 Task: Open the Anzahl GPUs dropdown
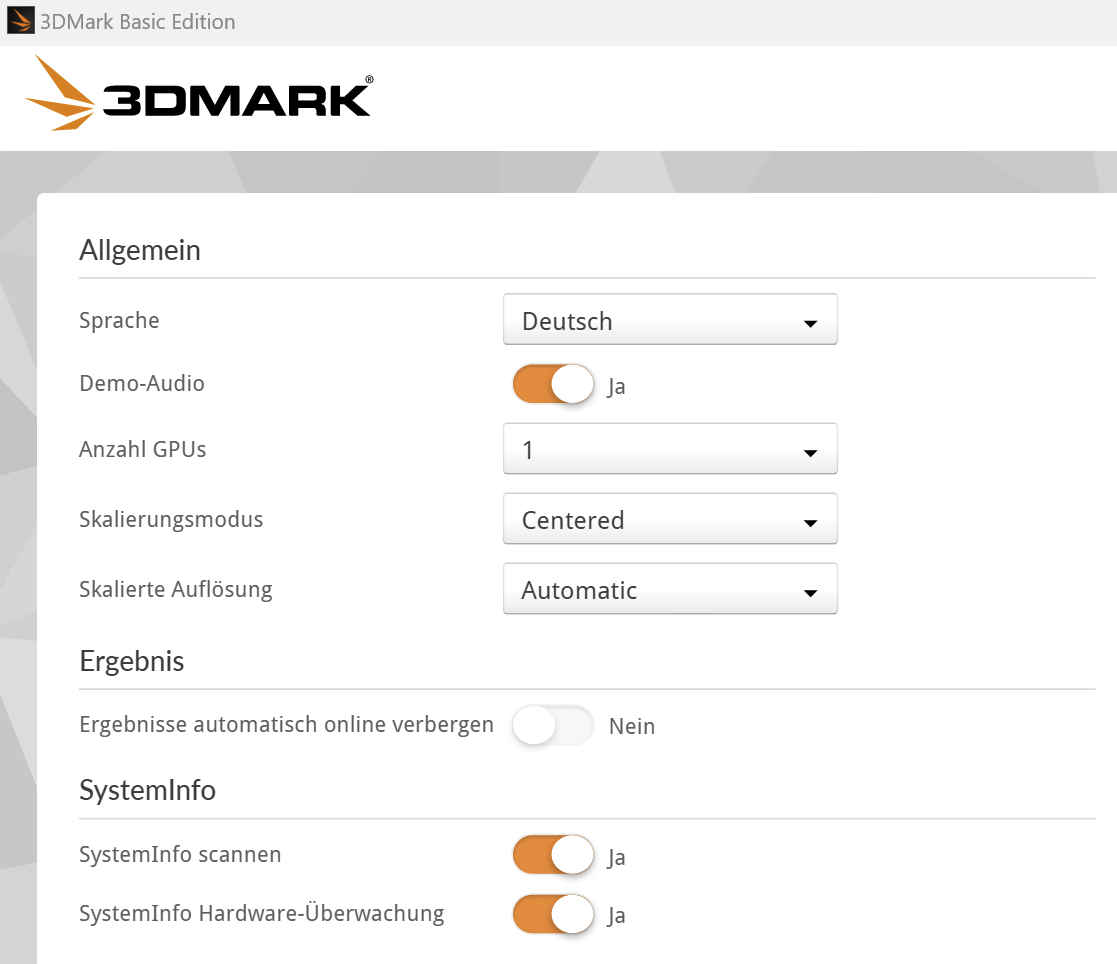point(670,449)
